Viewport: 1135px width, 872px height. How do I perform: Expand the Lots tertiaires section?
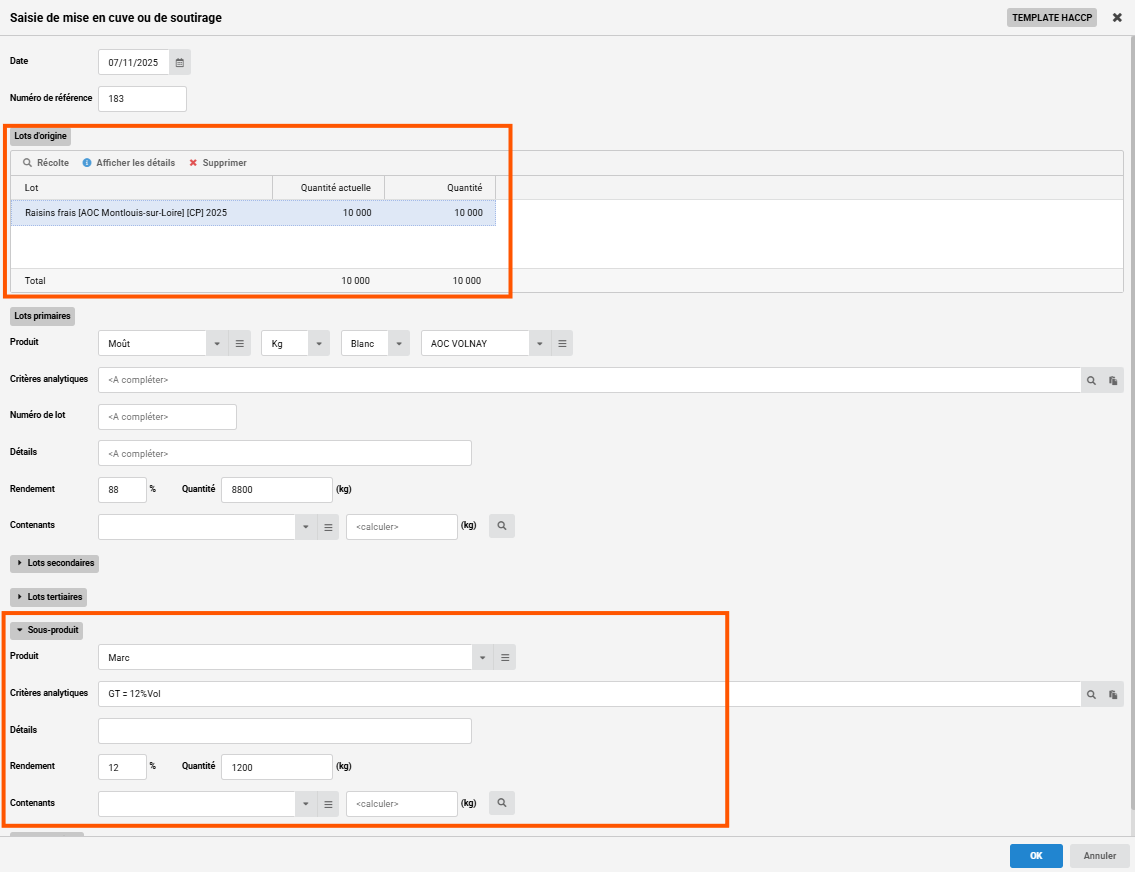pyautogui.click(x=48, y=597)
